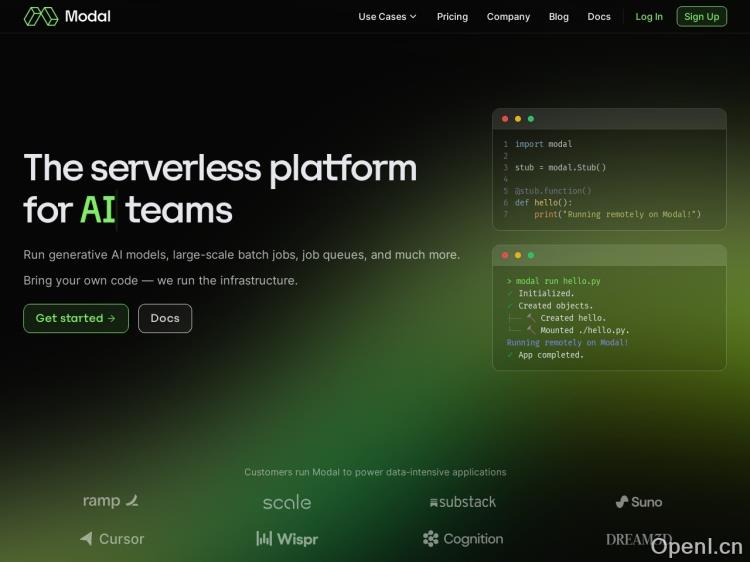Click the ramp company logo

(x=111, y=501)
